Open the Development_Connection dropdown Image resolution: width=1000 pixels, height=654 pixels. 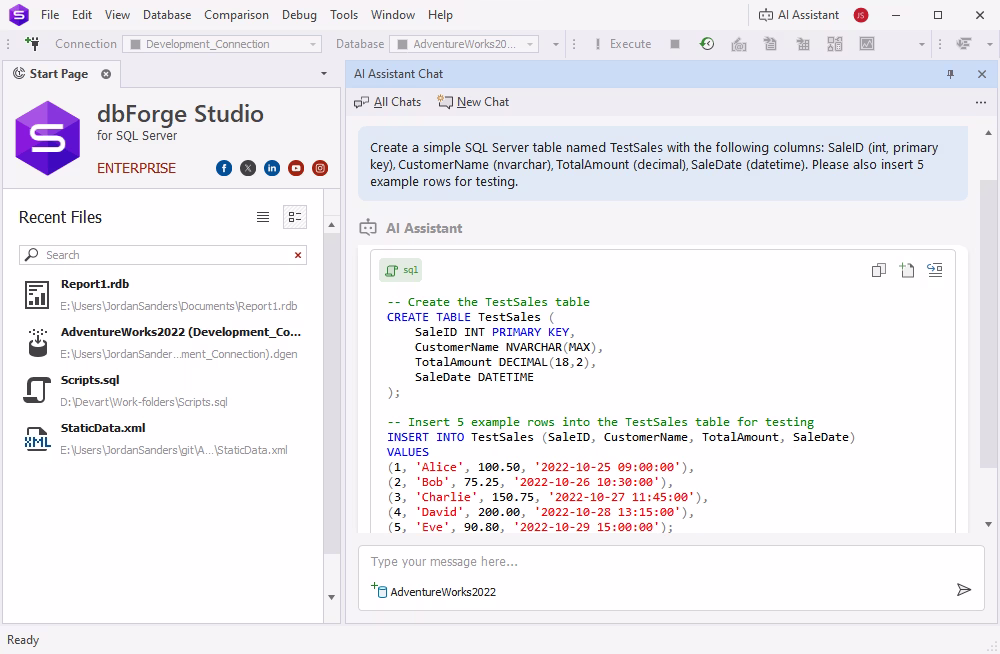(223, 44)
